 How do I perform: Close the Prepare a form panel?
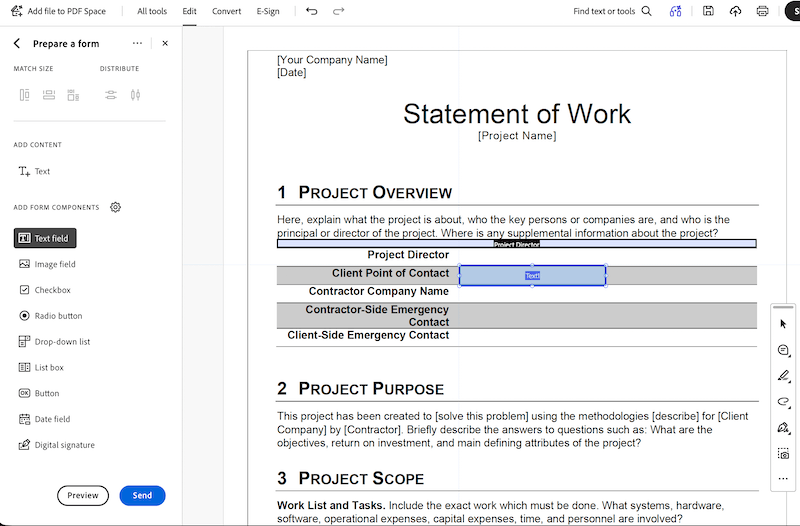pyautogui.click(x=165, y=43)
